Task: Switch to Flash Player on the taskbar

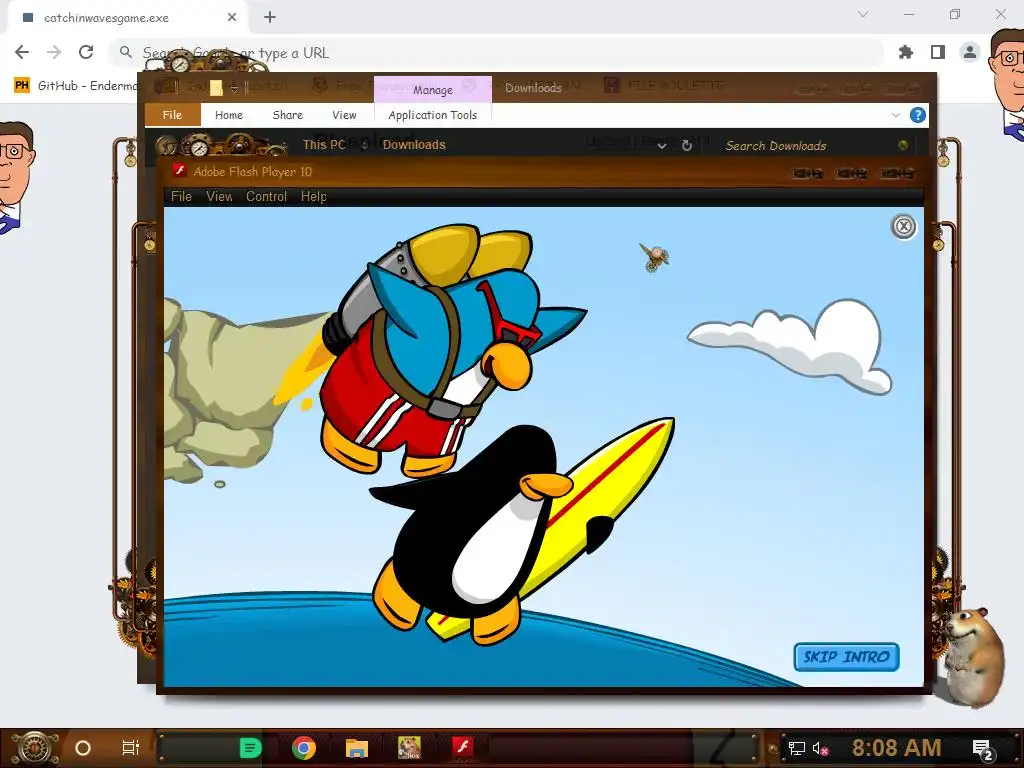Action: tap(463, 746)
